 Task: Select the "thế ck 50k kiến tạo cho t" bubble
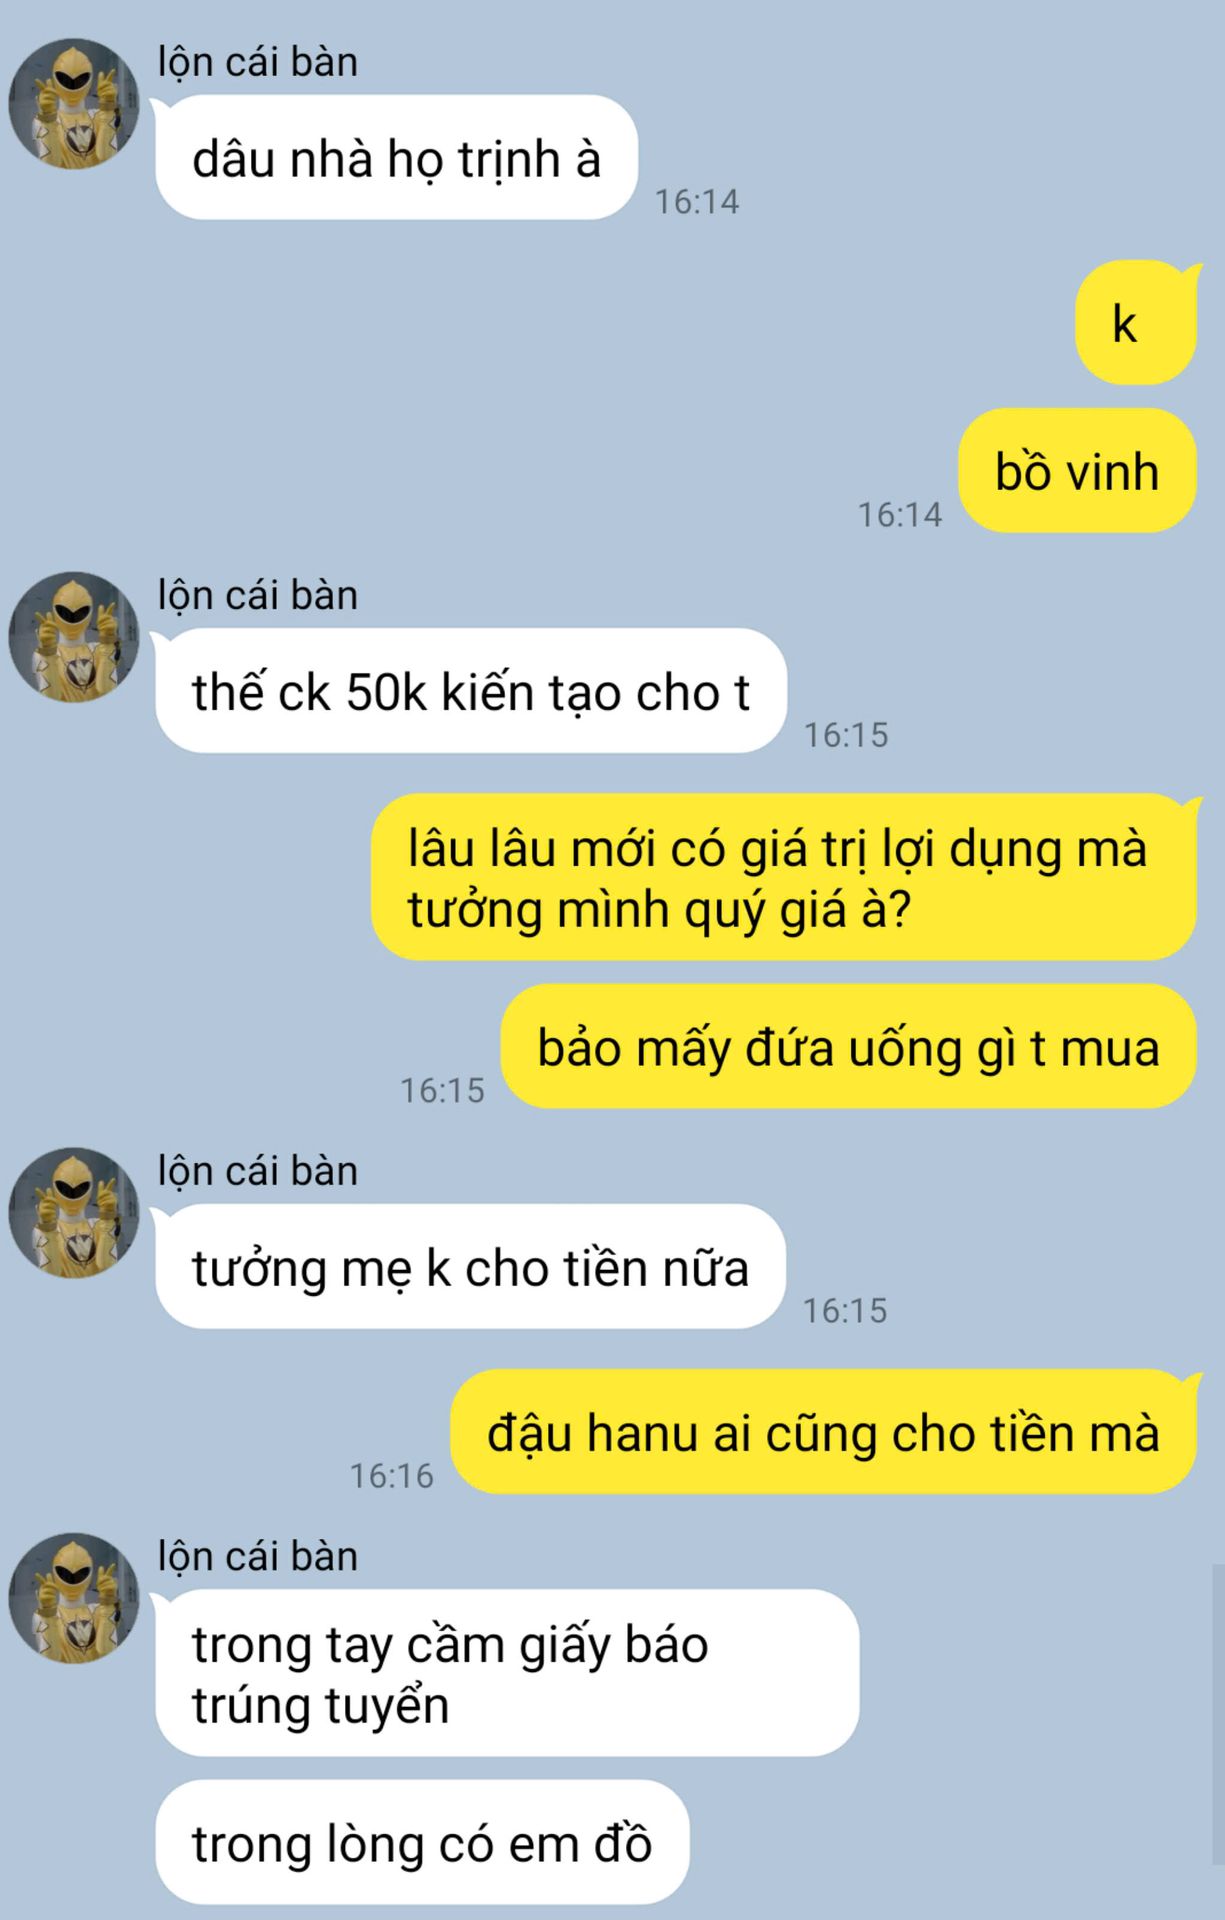(x=470, y=691)
